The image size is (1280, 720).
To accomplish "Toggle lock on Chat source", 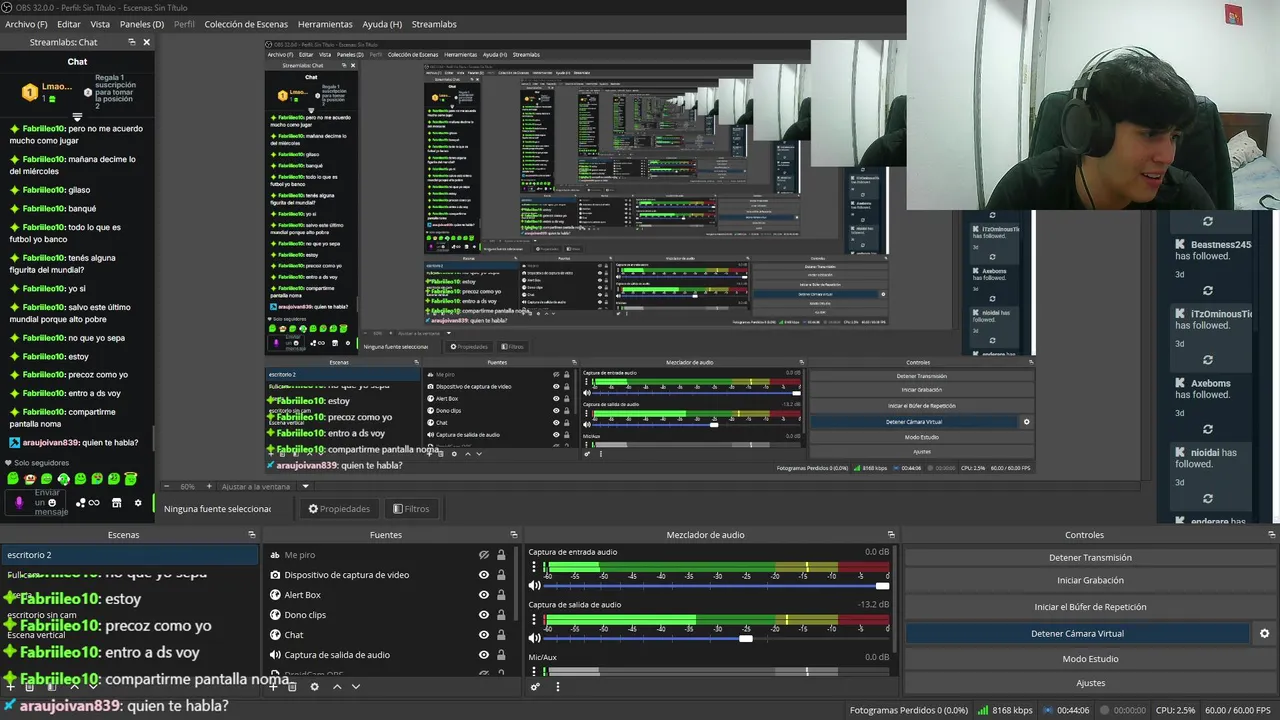I will point(501,635).
